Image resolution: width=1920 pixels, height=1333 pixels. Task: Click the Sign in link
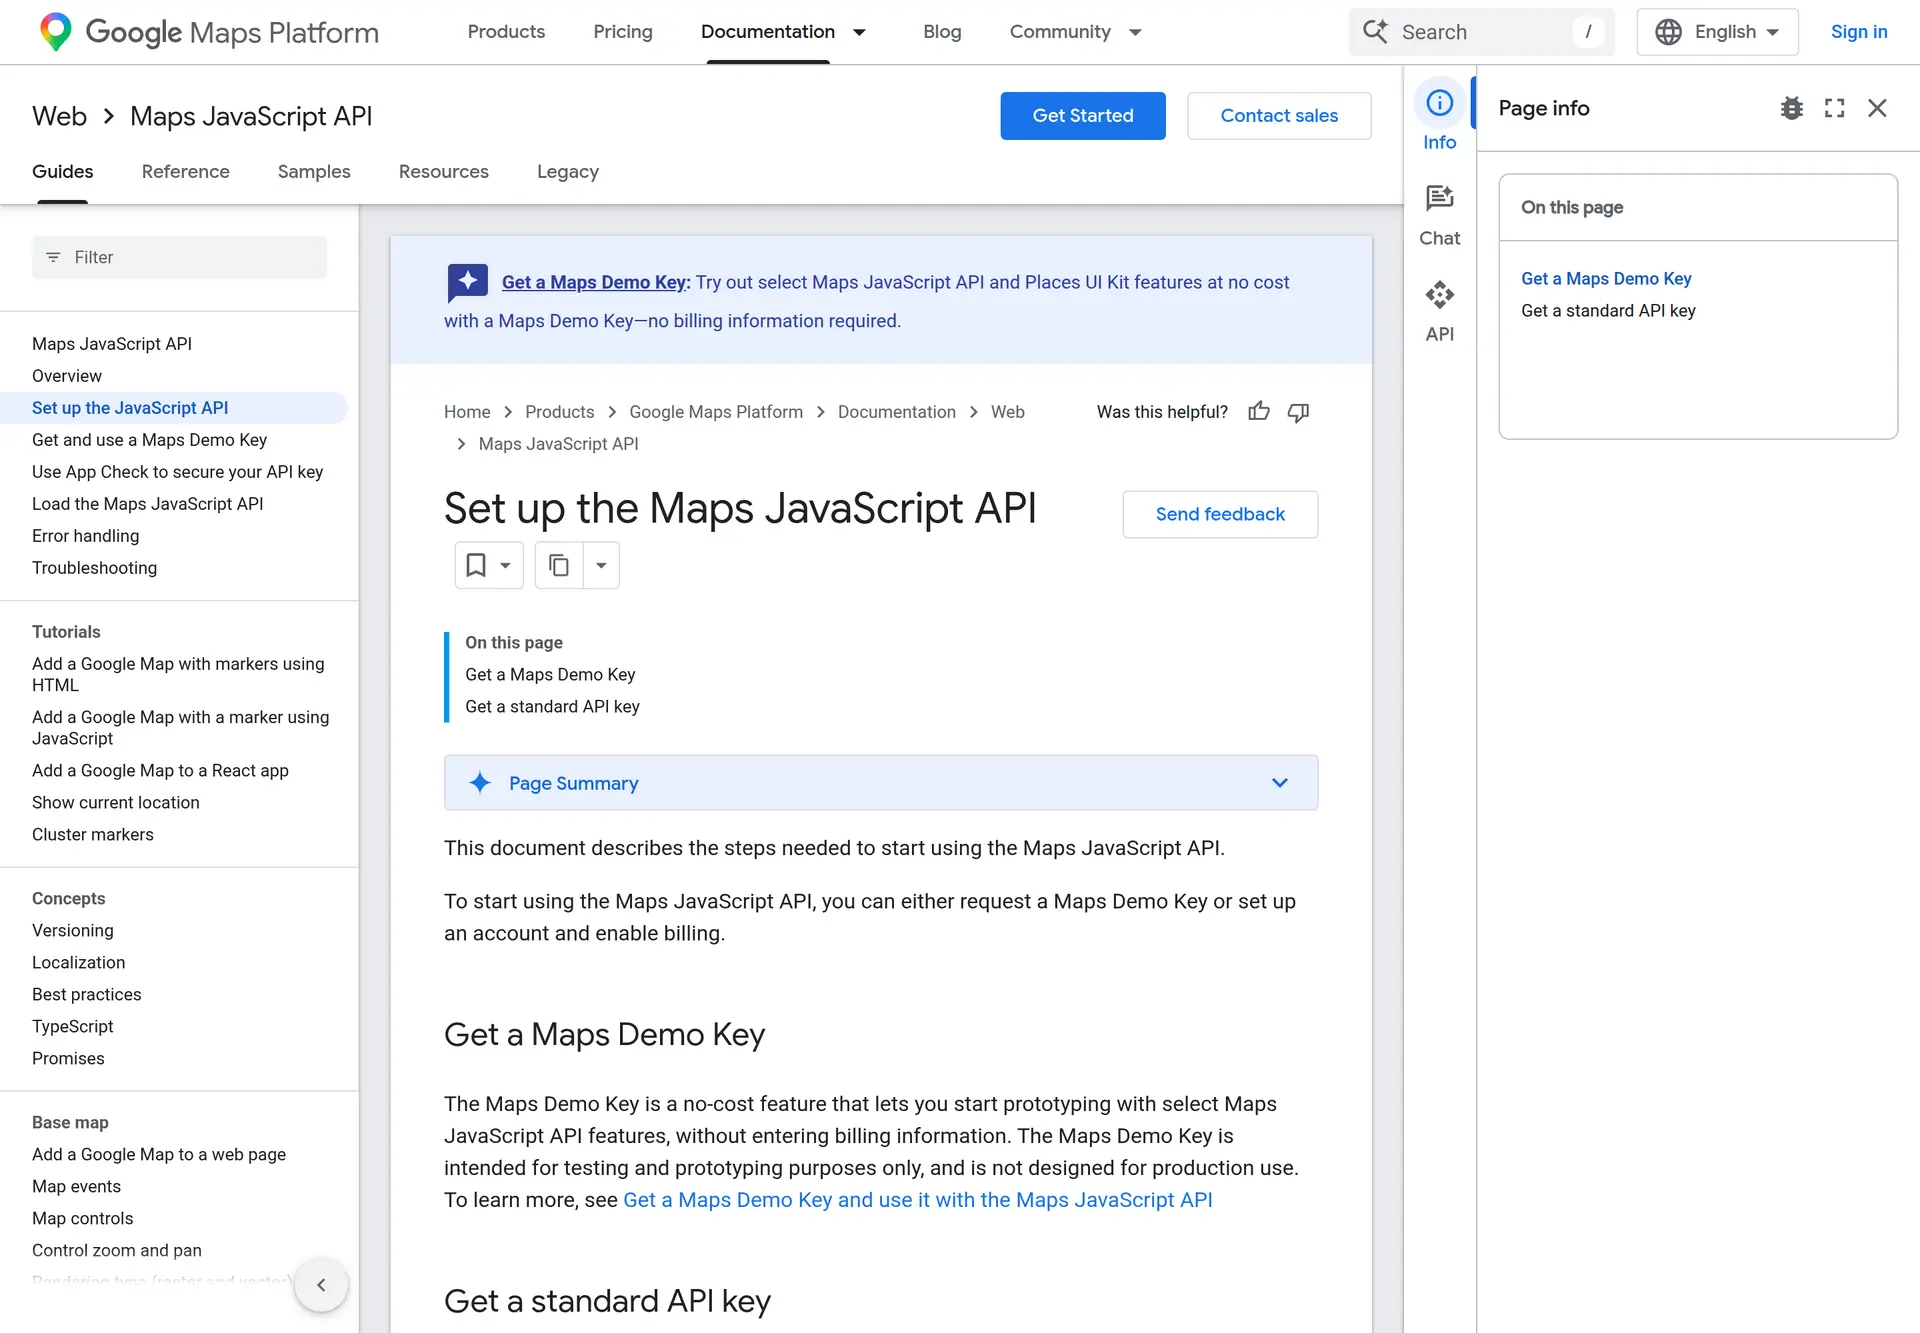[1859, 32]
